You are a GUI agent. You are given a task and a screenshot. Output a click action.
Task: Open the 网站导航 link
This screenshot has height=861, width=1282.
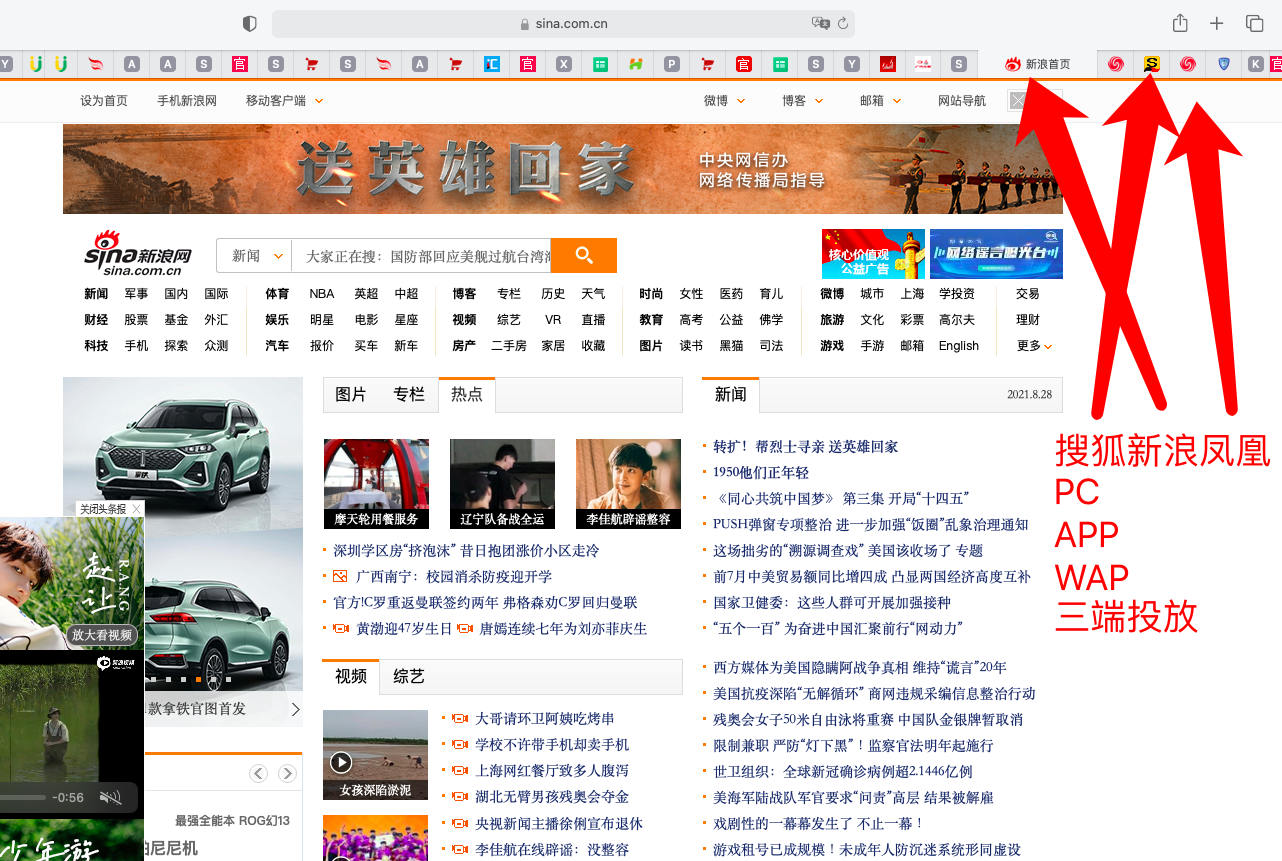pos(962,101)
